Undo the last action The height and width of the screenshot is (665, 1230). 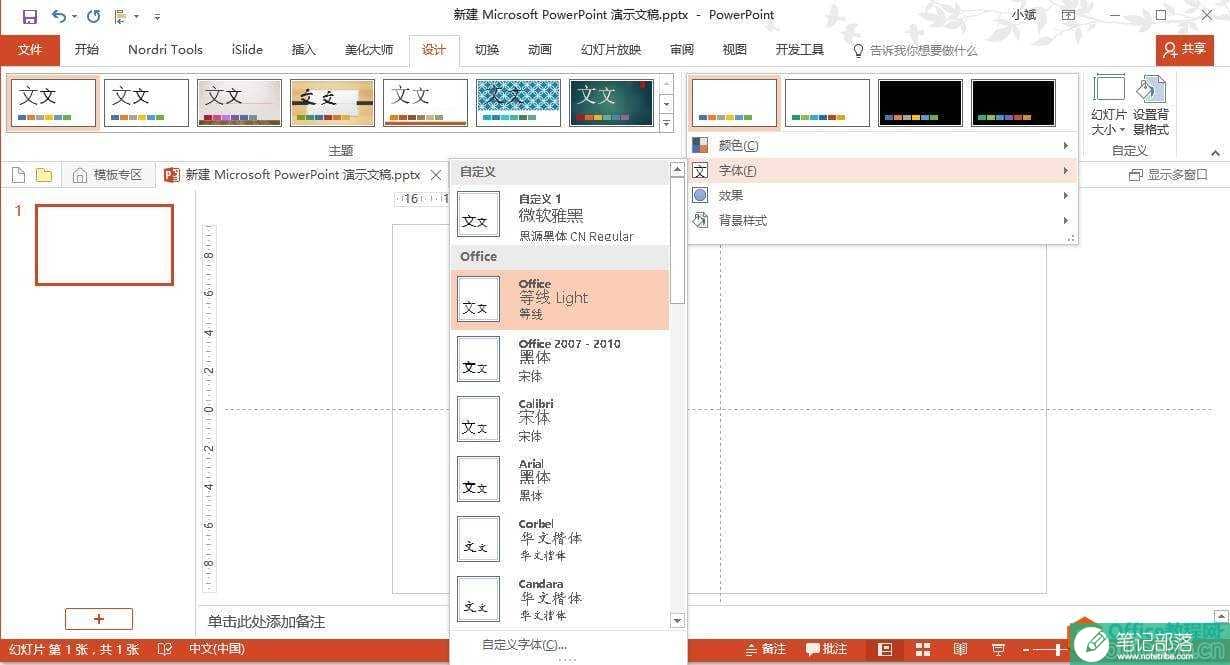point(59,16)
